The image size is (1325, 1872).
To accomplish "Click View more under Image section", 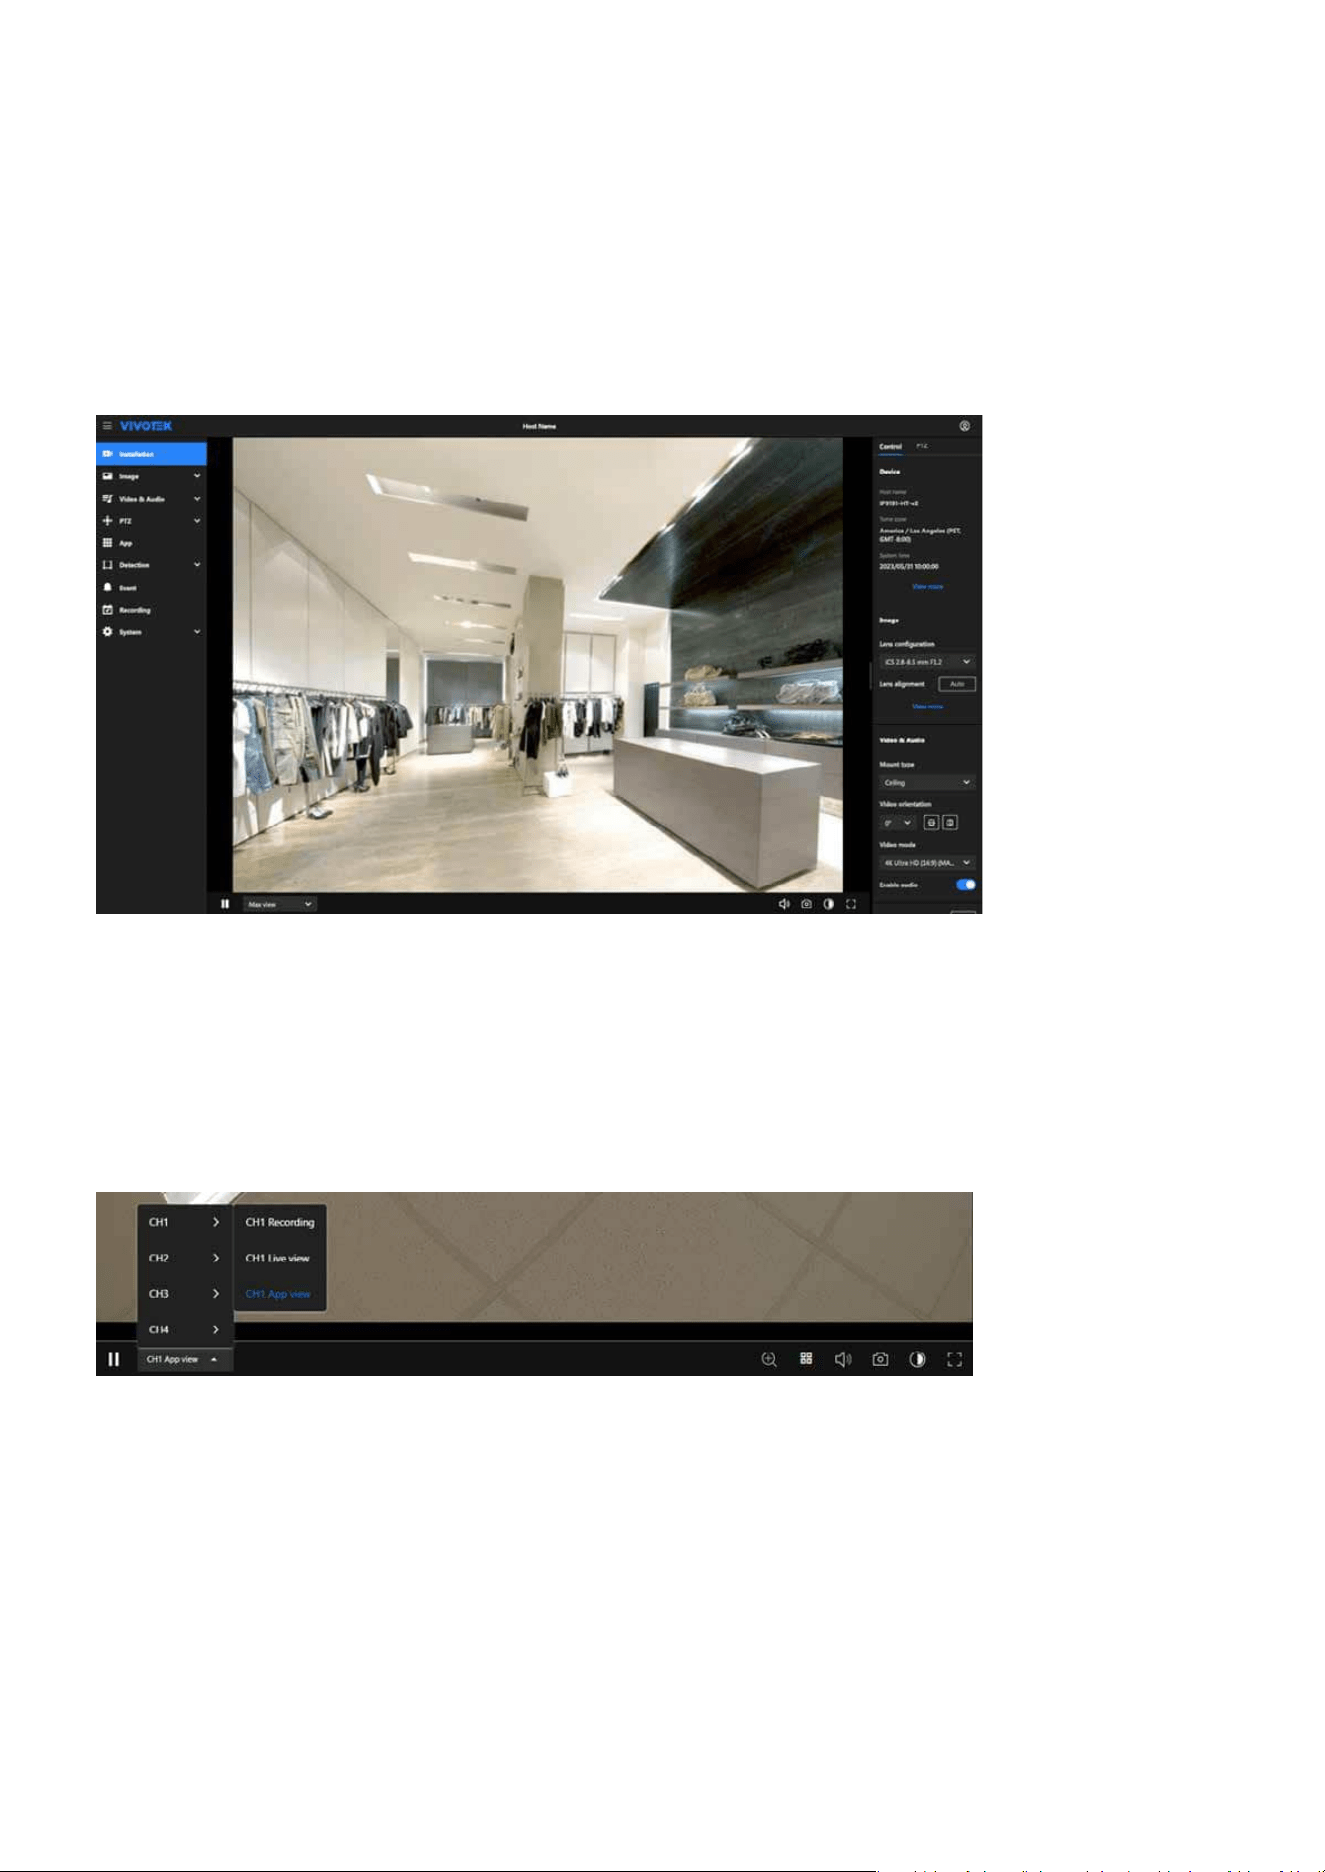I will [927, 707].
